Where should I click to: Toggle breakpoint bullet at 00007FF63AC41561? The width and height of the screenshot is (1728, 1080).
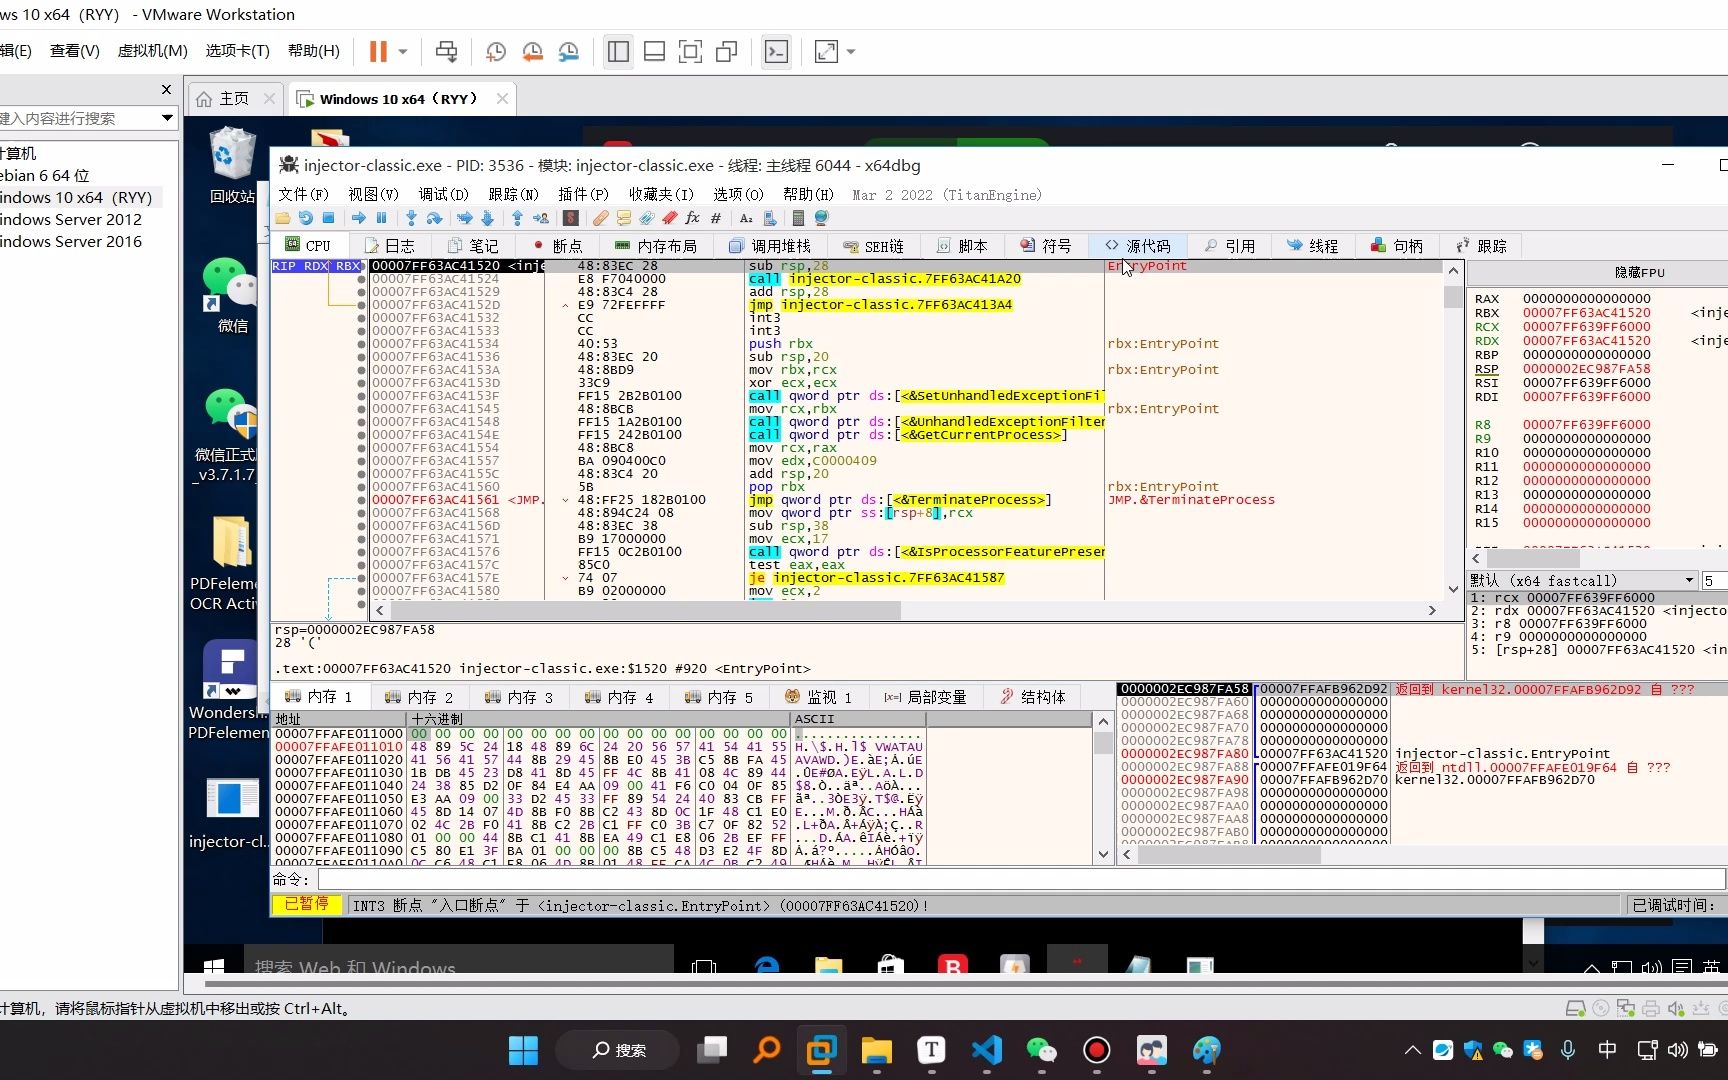pyautogui.click(x=362, y=500)
